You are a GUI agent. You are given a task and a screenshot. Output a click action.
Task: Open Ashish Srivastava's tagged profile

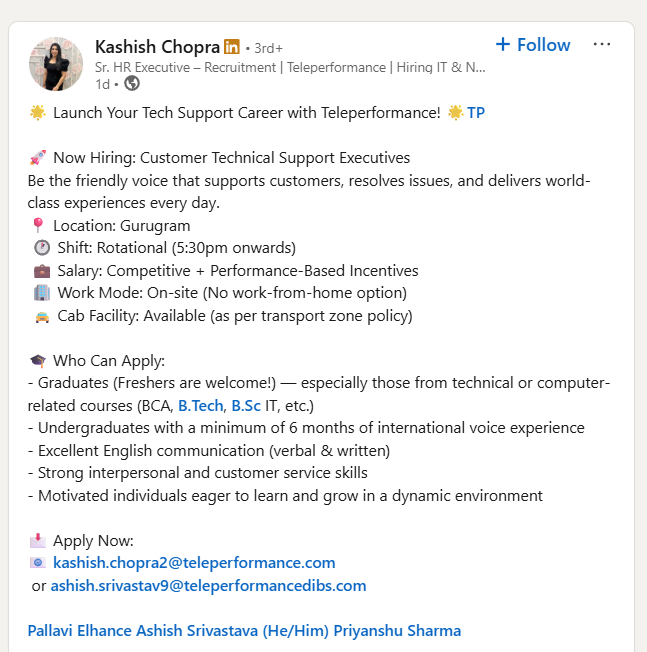pyautogui.click(x=237, y=631)
